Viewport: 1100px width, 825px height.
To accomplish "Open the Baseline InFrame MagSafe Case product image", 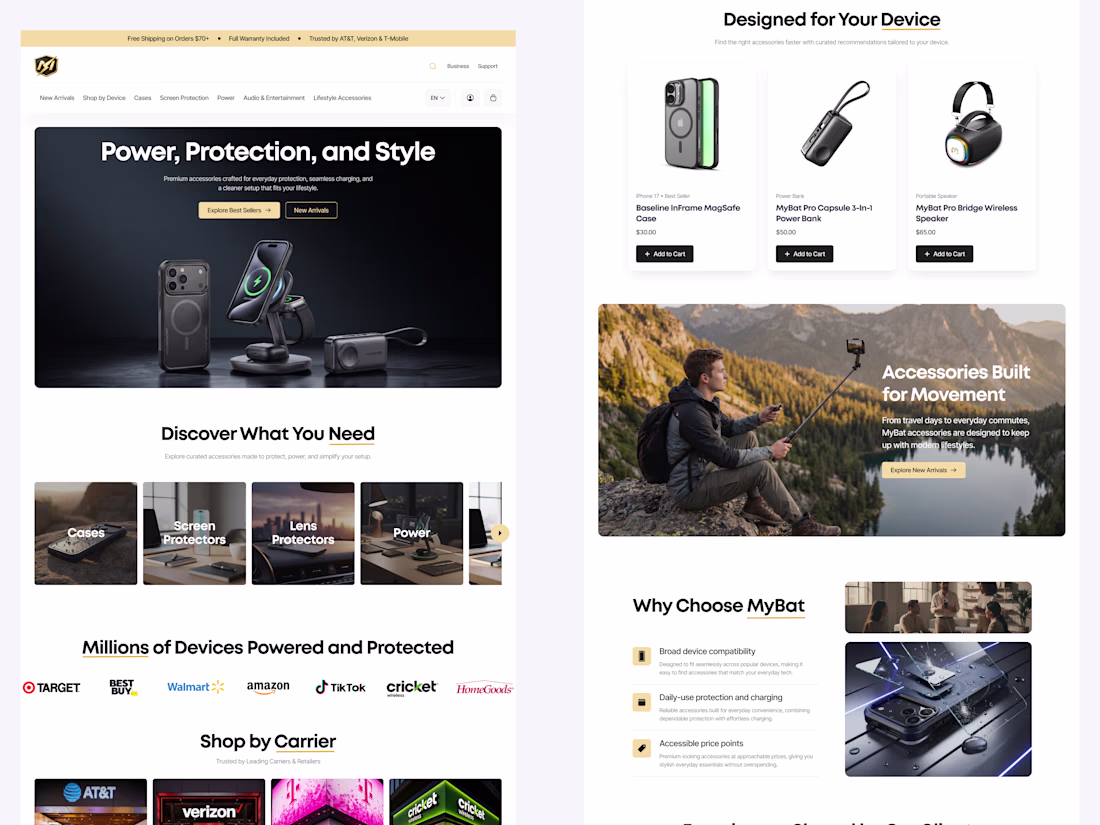I will click(x=692, y=125).
